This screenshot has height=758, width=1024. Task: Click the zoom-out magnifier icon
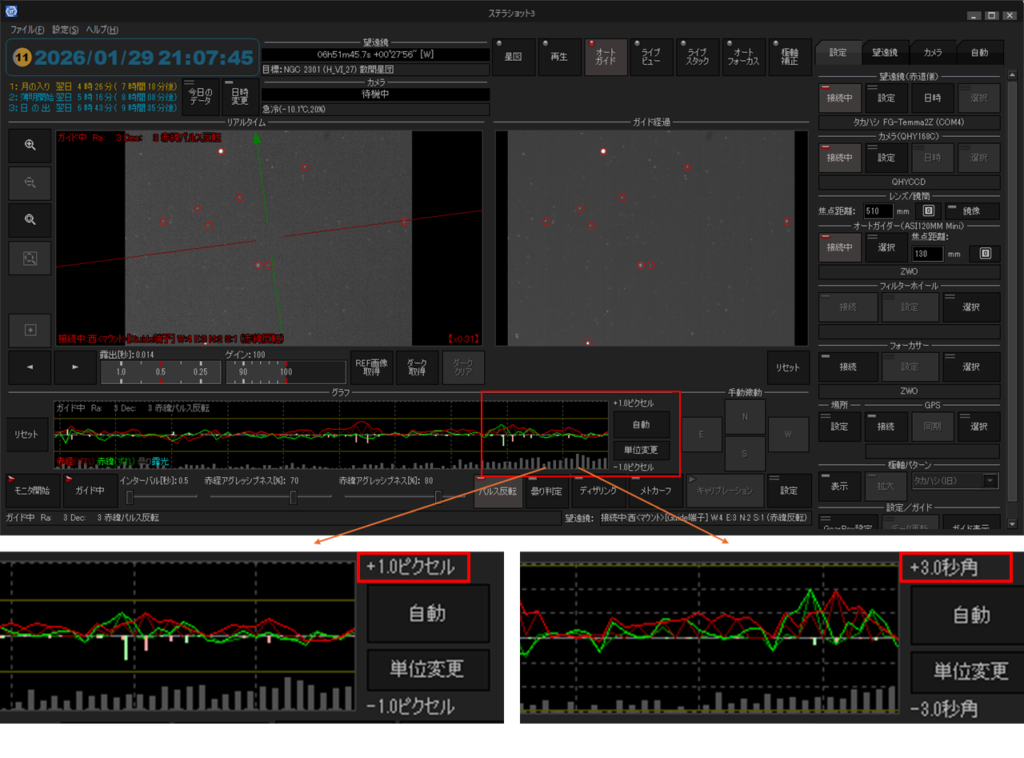30,182
